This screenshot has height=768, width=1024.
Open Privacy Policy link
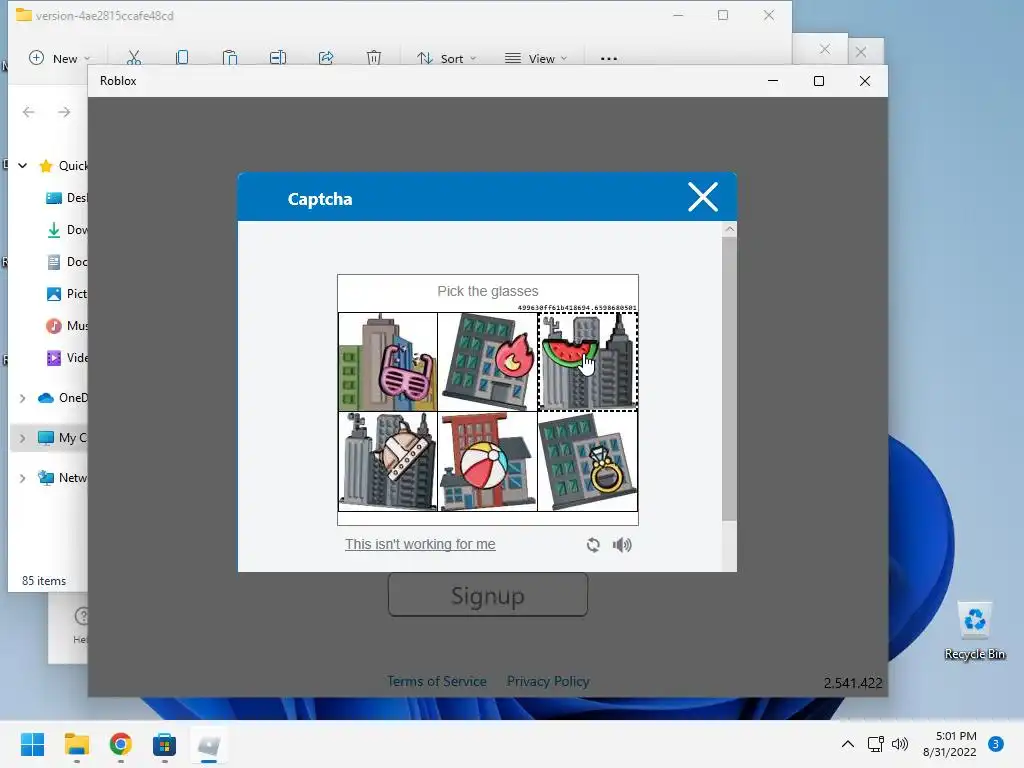[x=548, y=681]
